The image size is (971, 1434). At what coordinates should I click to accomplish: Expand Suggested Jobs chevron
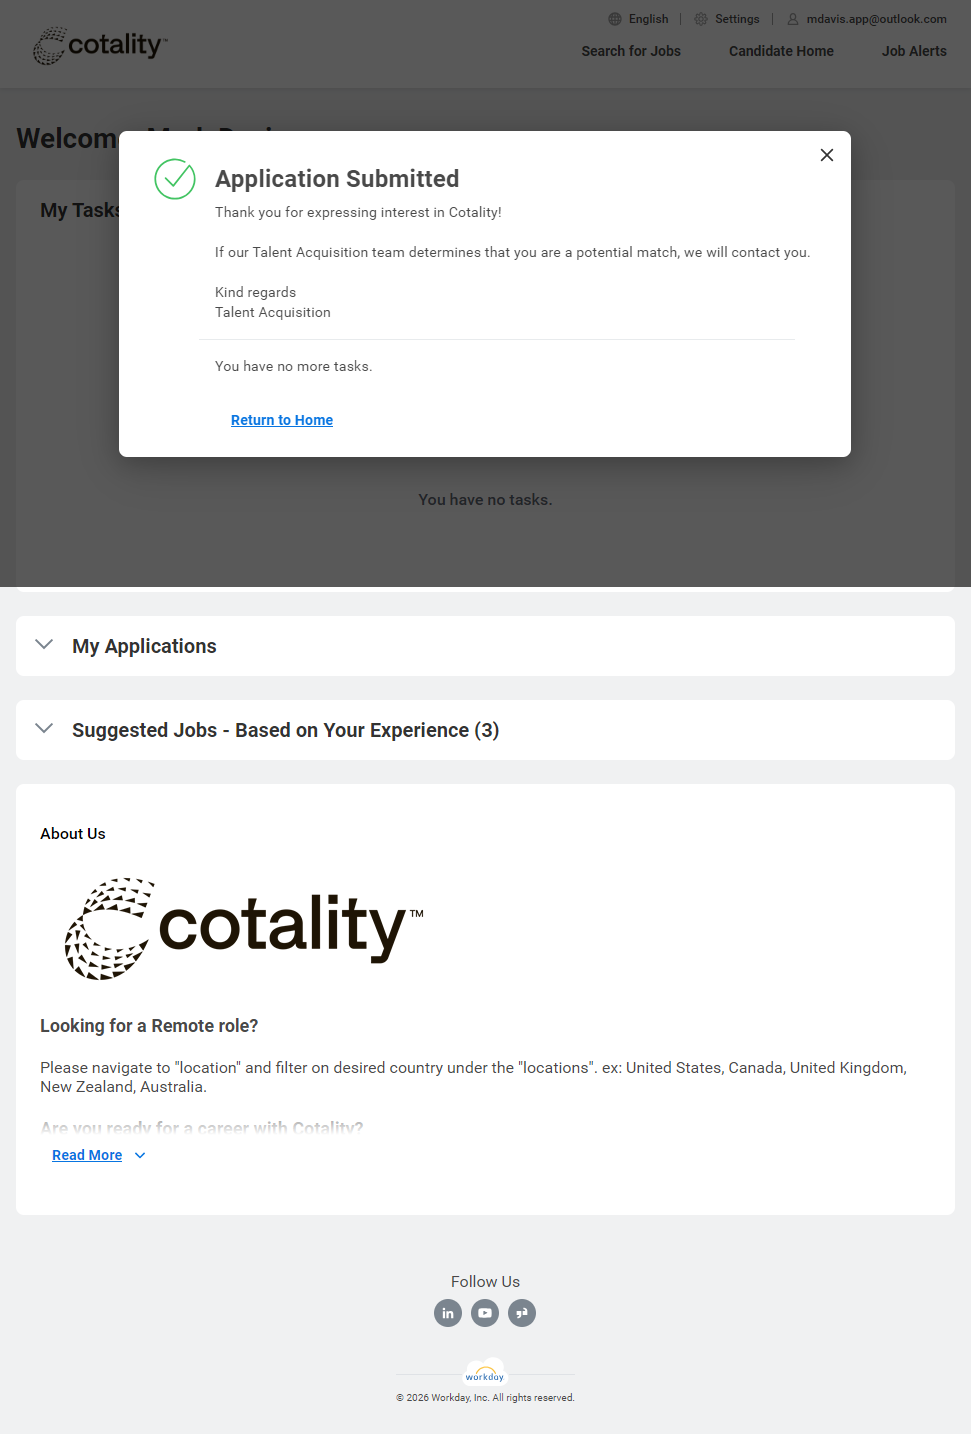coord(44,729)
